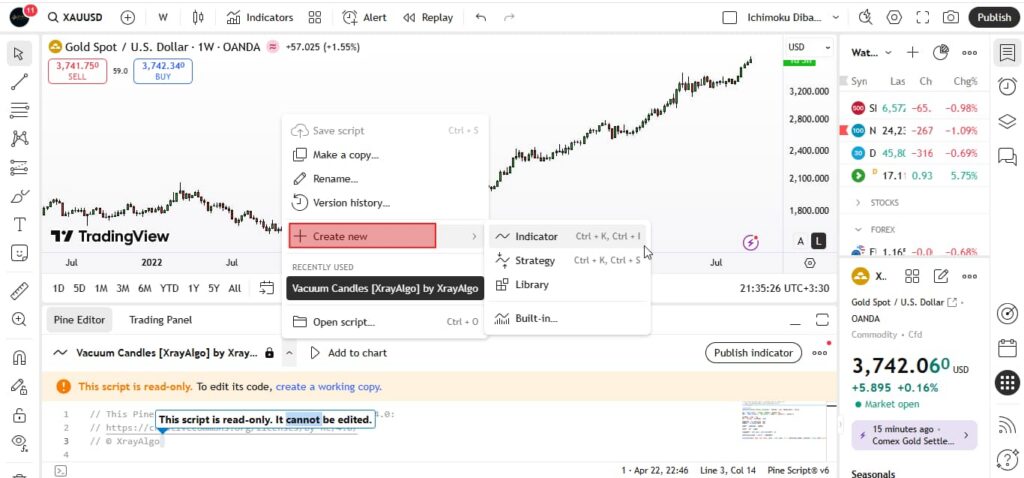Expand the STOCKS watchlist section

coord(858,202)
